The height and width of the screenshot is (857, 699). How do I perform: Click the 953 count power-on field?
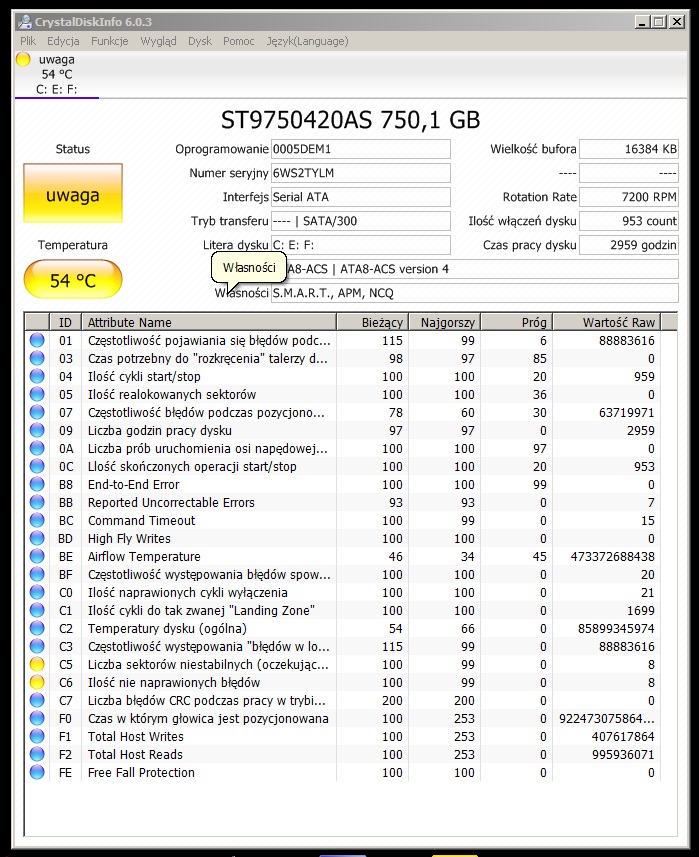629,221
